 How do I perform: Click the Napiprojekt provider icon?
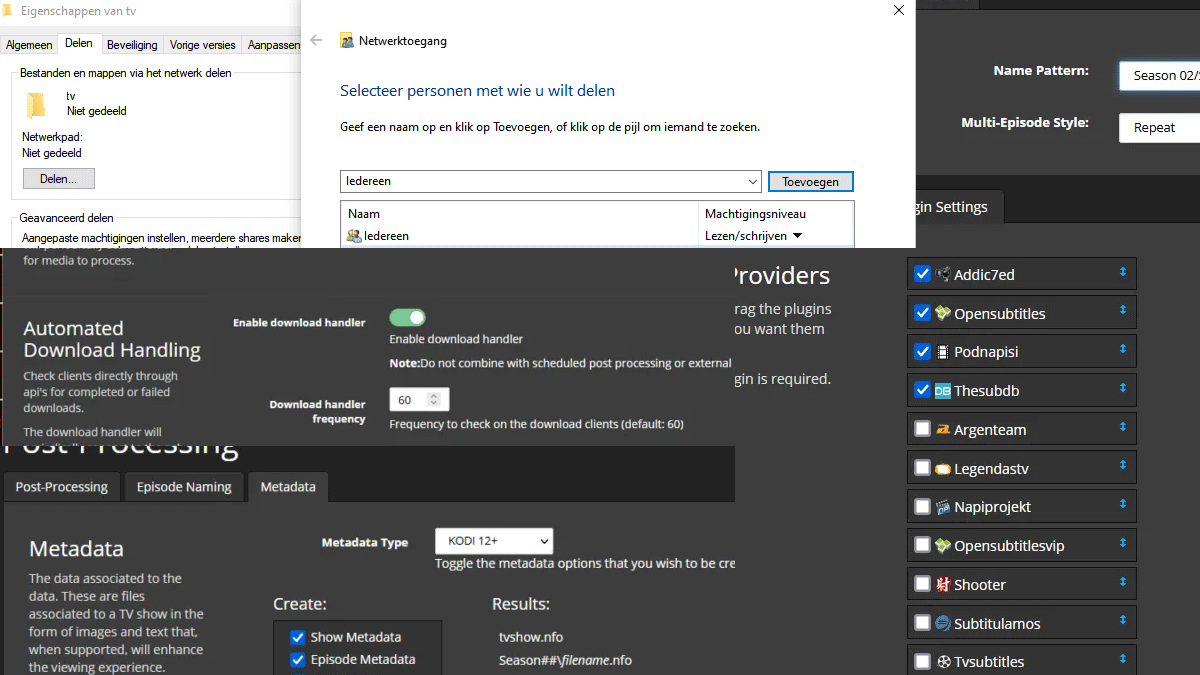point(943,507)
